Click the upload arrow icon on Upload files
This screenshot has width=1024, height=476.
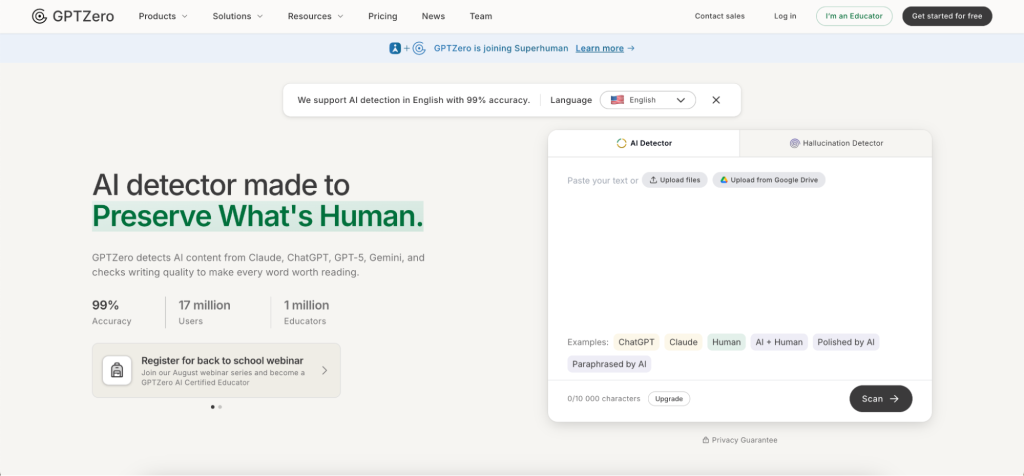click(x=653, y=180)
